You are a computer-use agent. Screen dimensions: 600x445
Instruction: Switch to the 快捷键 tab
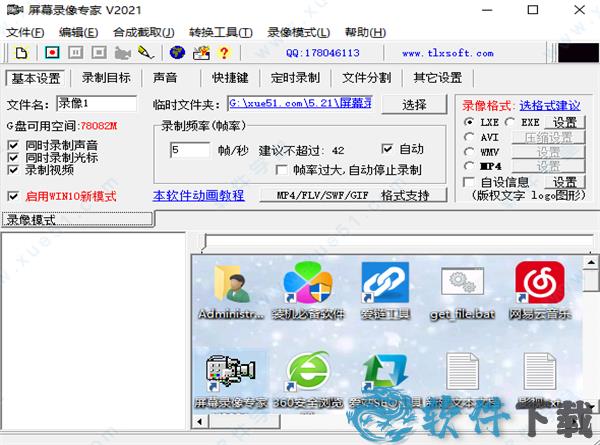tap(230, 78)
